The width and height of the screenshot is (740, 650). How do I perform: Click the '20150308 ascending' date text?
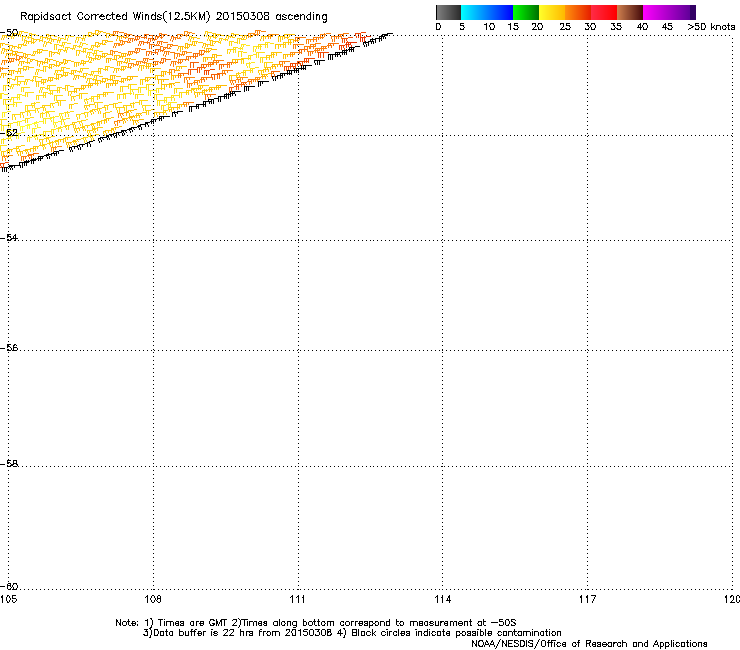[271, 17]
